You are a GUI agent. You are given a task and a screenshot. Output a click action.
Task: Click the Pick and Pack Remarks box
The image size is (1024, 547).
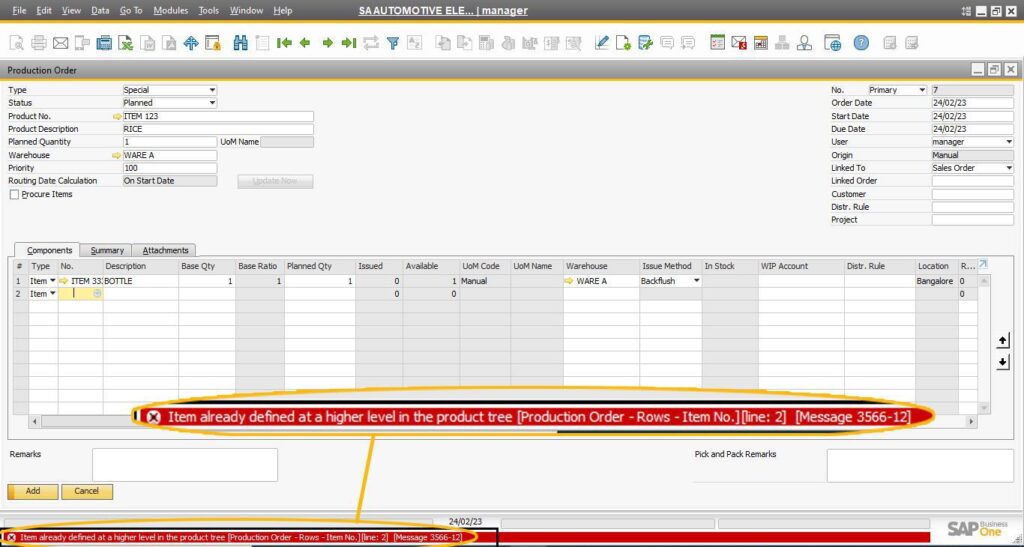tap(920, 465)
